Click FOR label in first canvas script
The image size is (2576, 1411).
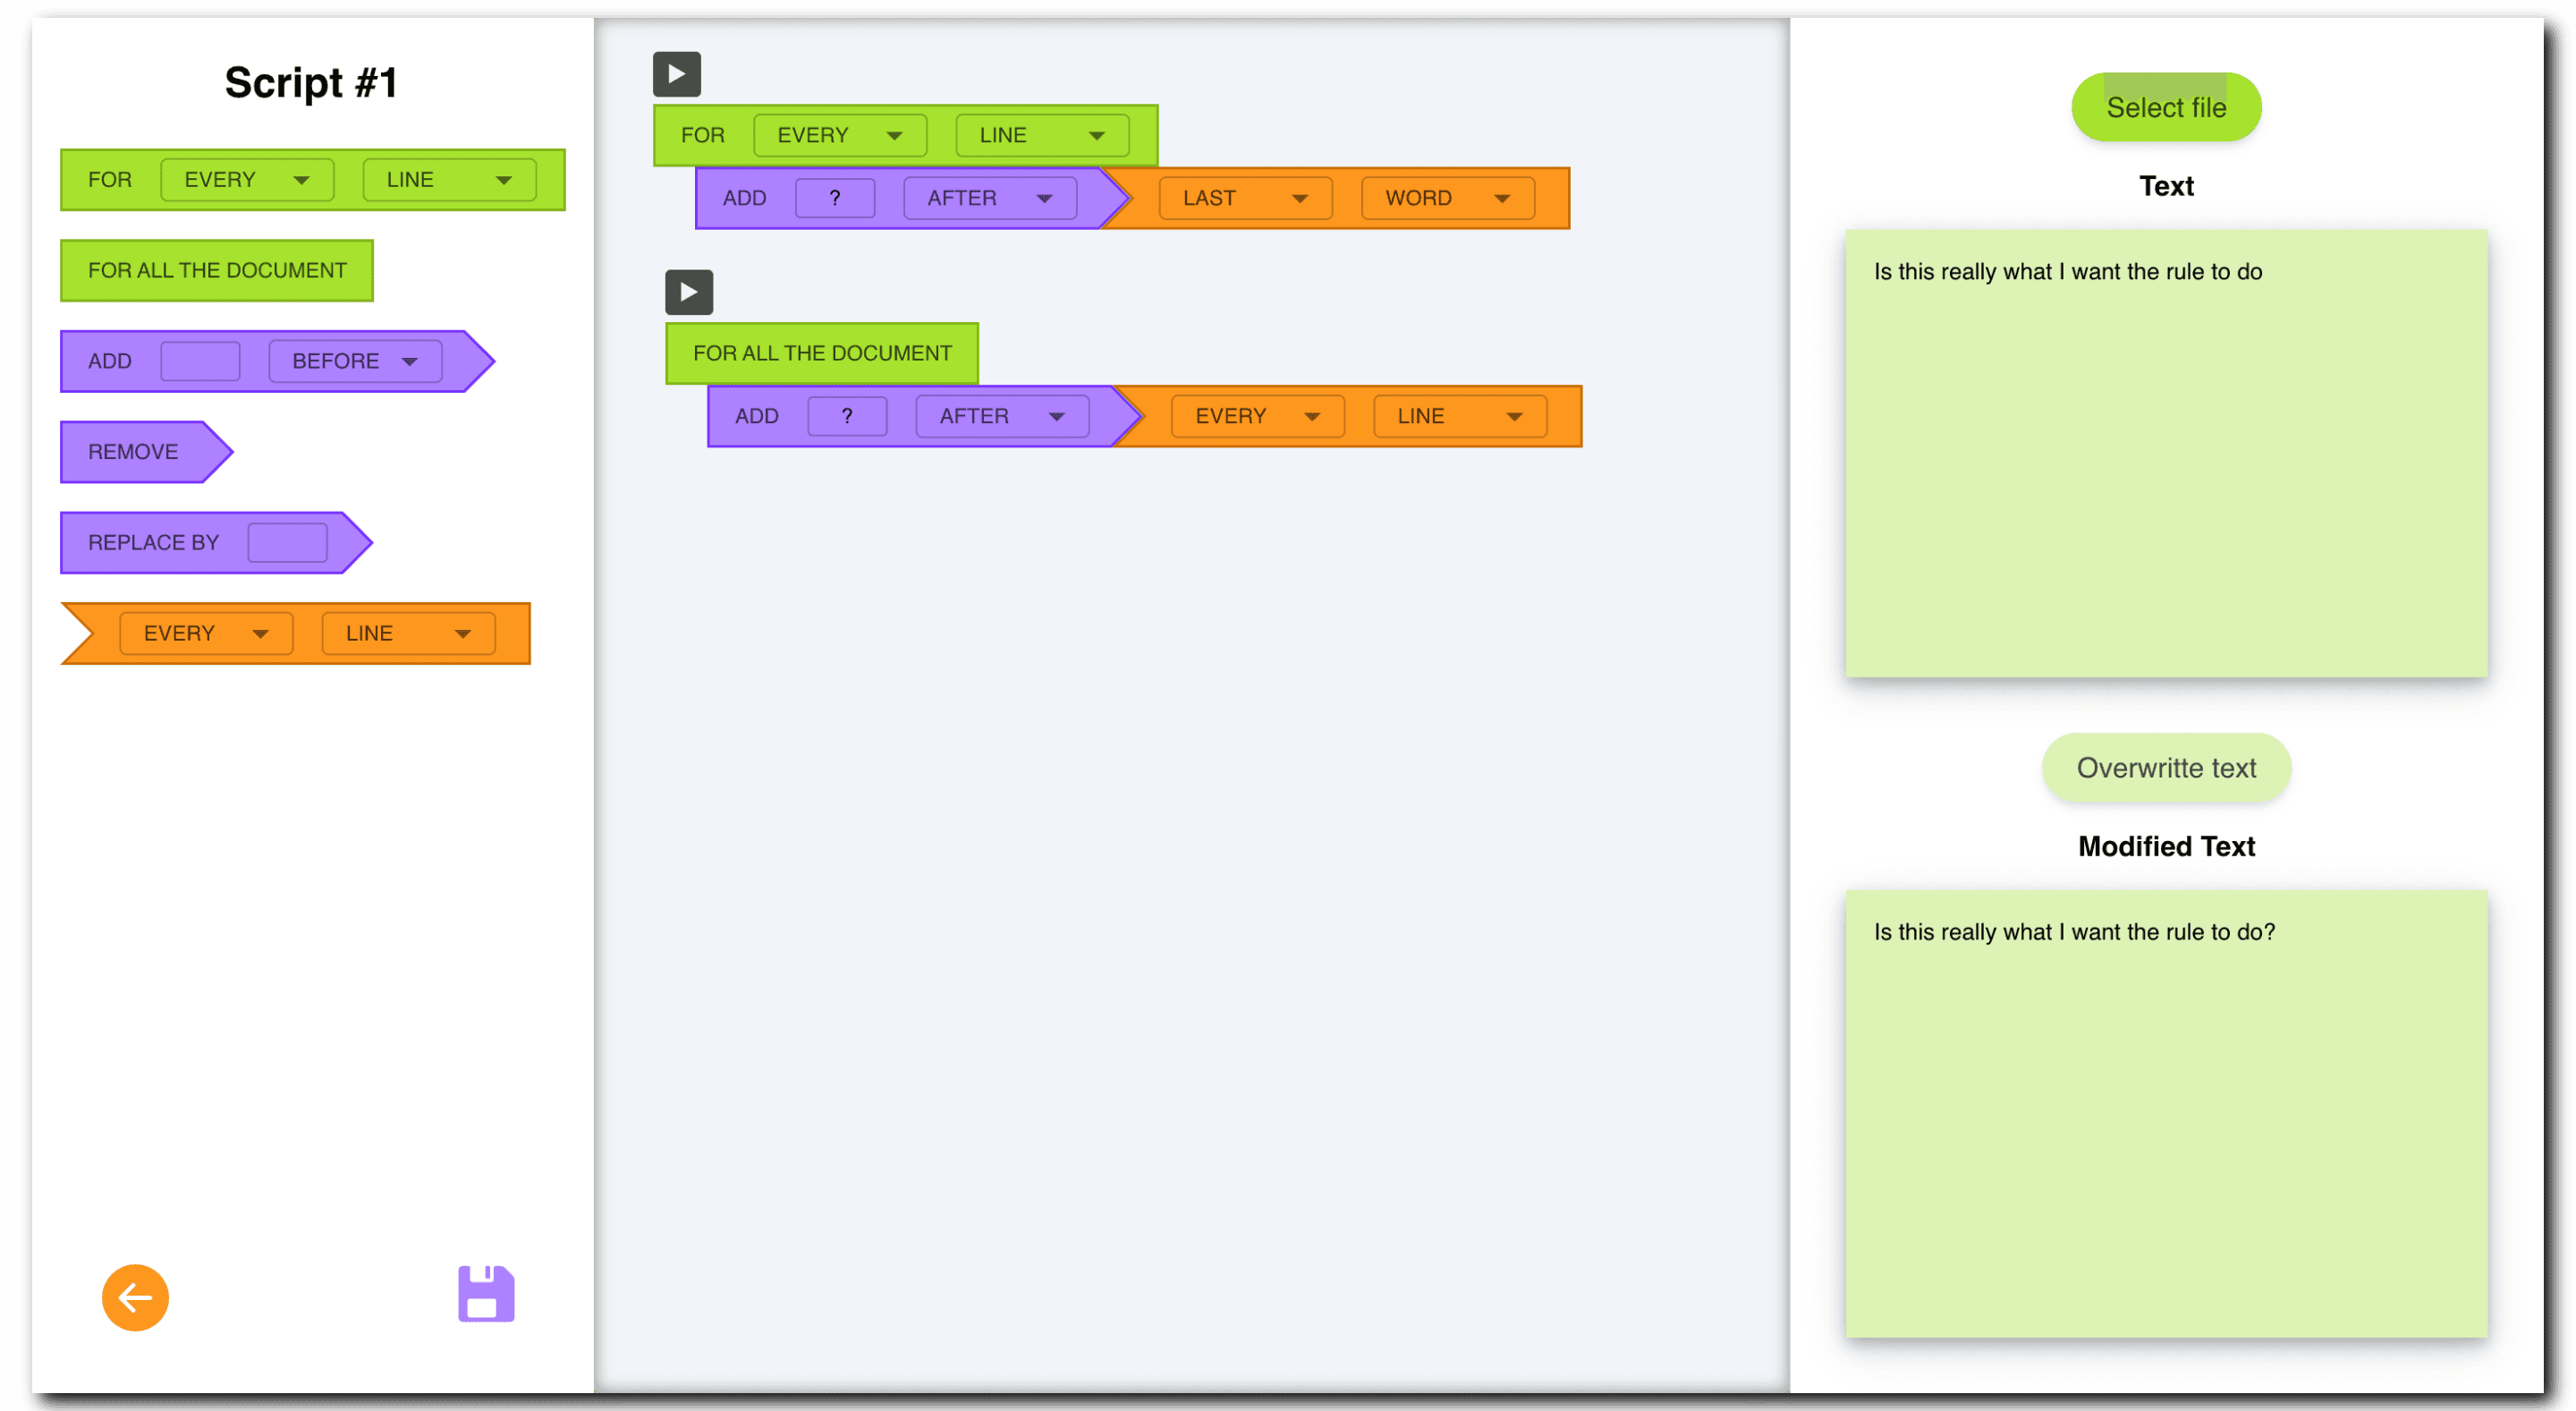[702, 135]
